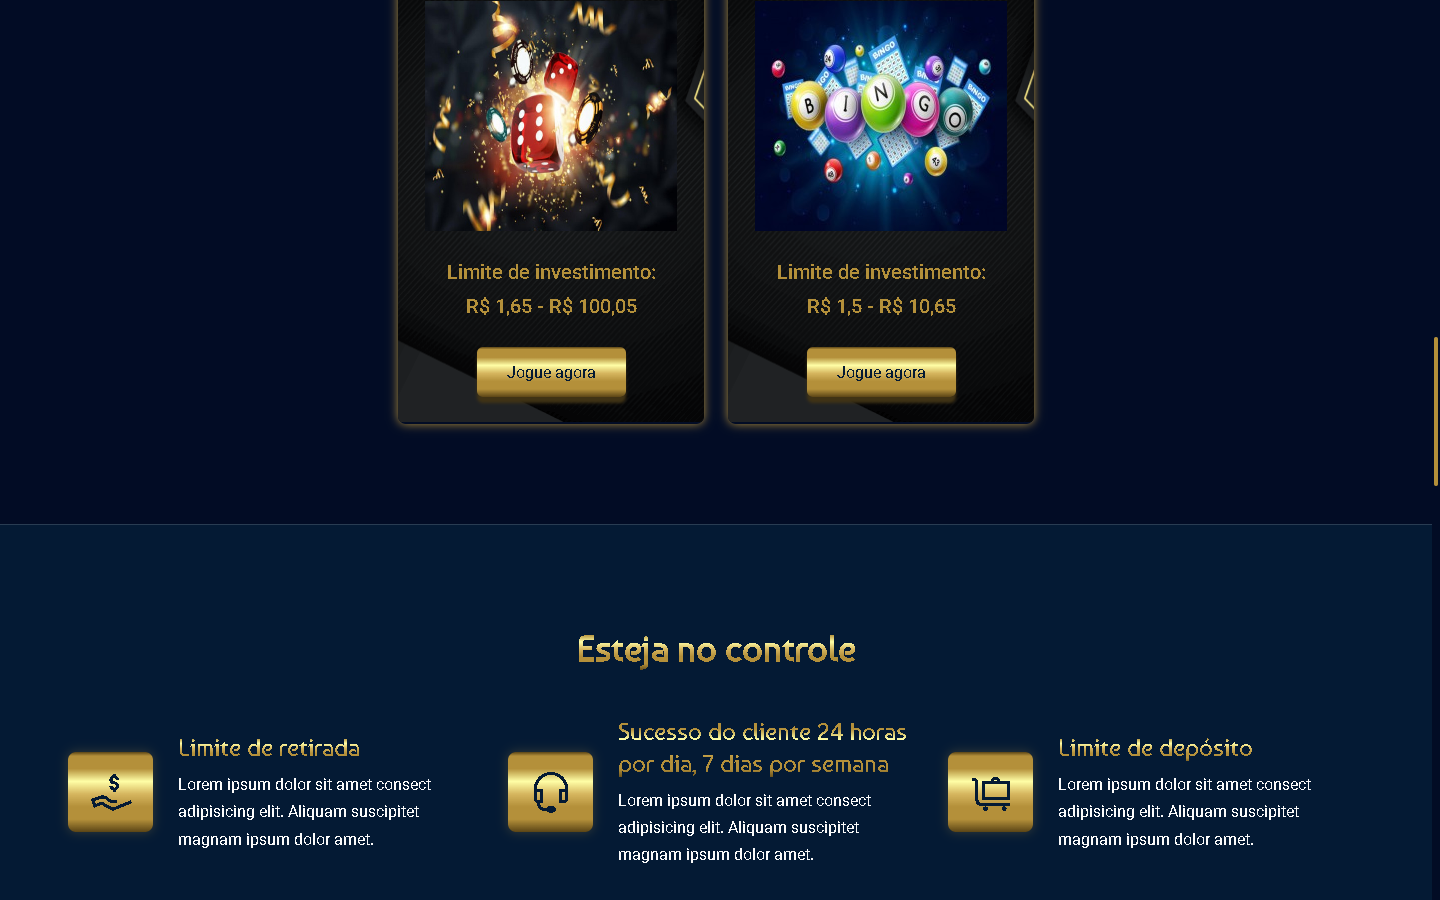
Task: Click Jogue agora under the Bingo game
Action: pos(881,373)
